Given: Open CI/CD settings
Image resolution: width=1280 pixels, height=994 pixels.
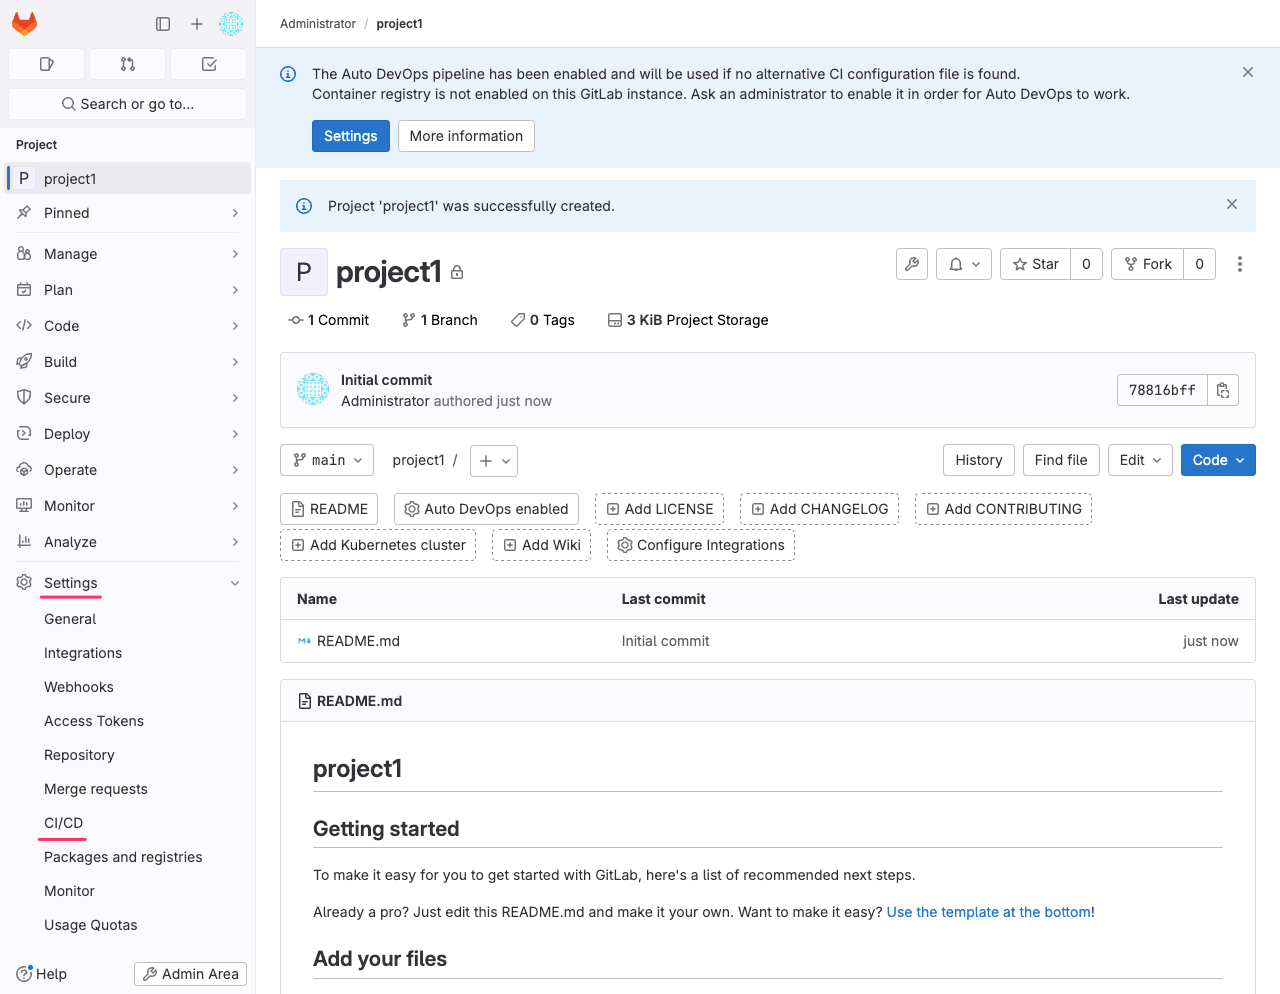Looking at the screenshot, I should (64, 823).
